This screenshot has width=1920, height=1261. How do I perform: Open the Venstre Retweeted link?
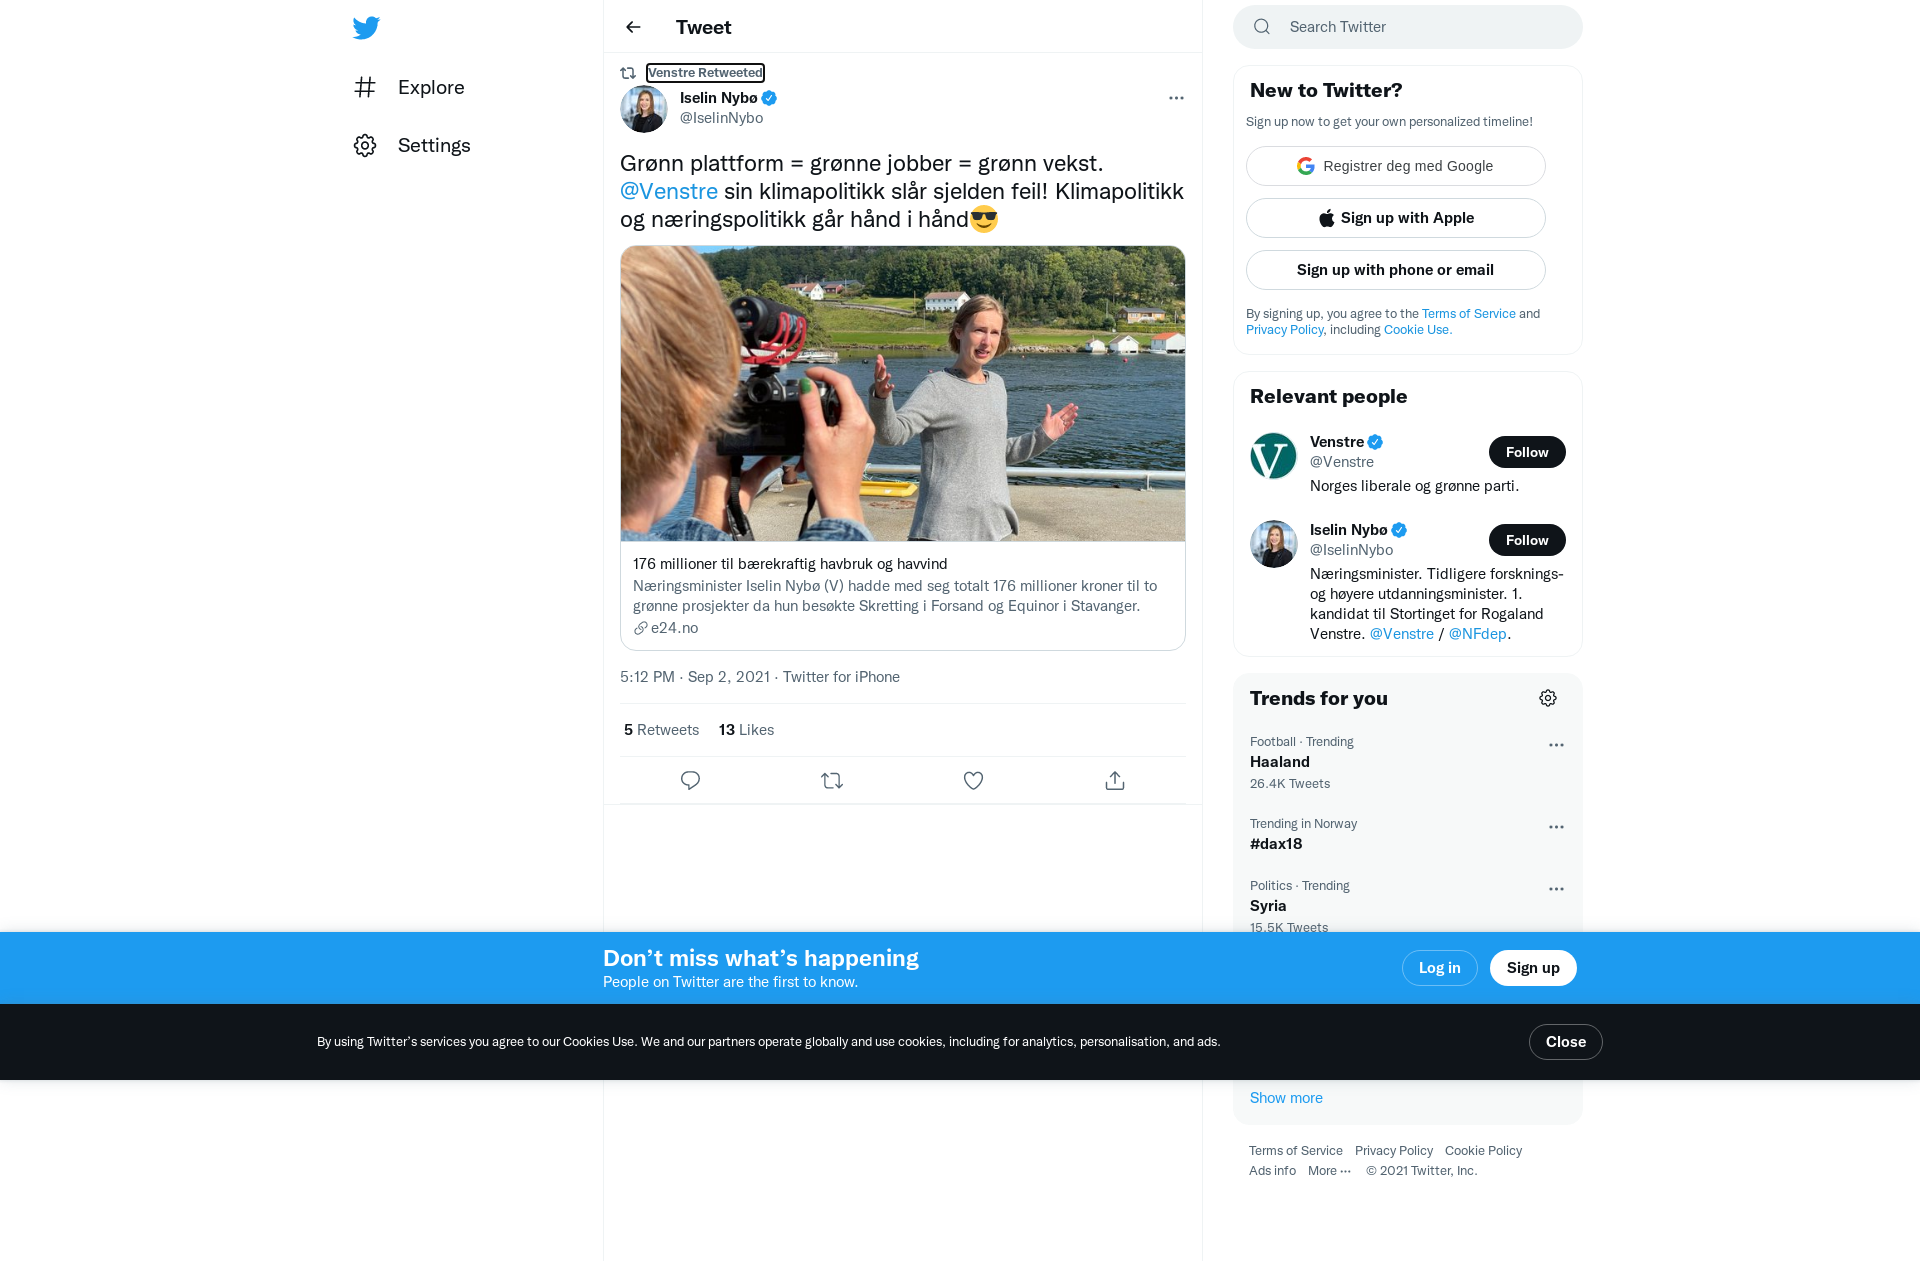click(x=705, y=73)
